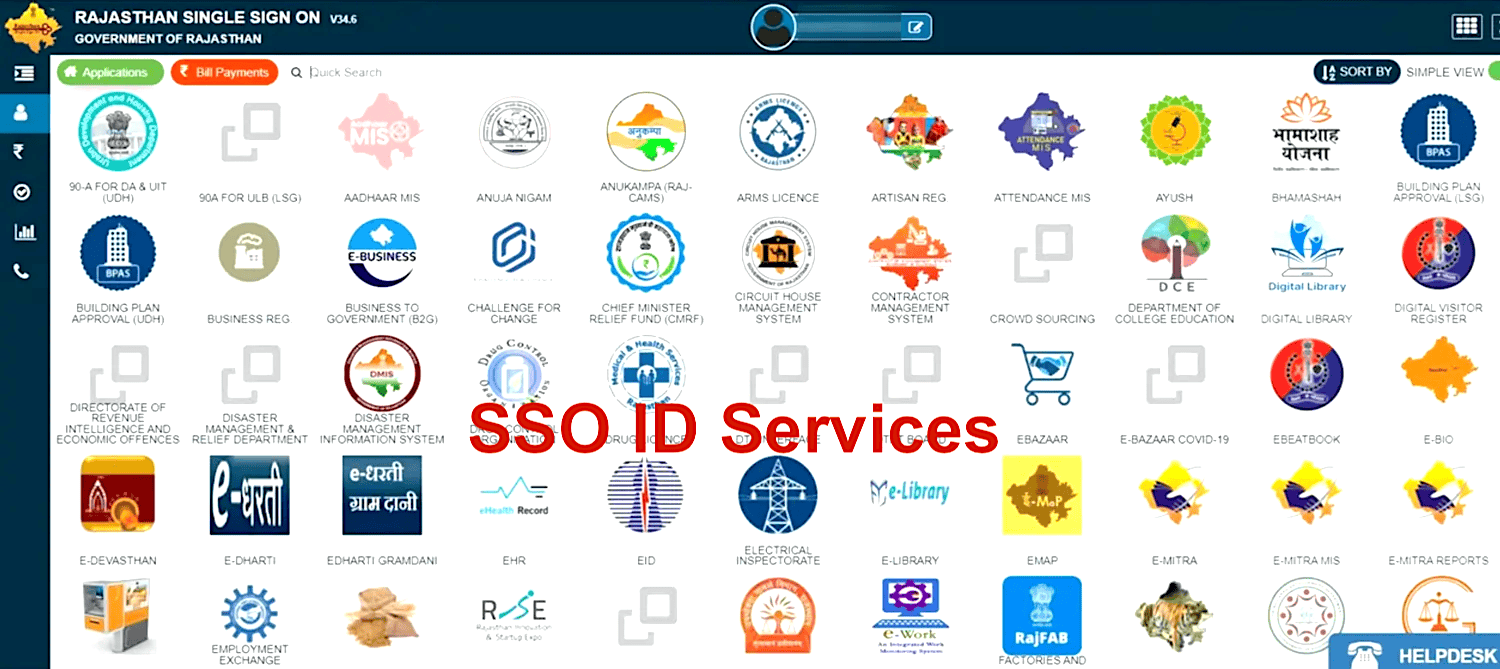This screenshot has height=669, width=1500.
Task: Open the Employment Exchange app icon
Action: click(250, 615)
